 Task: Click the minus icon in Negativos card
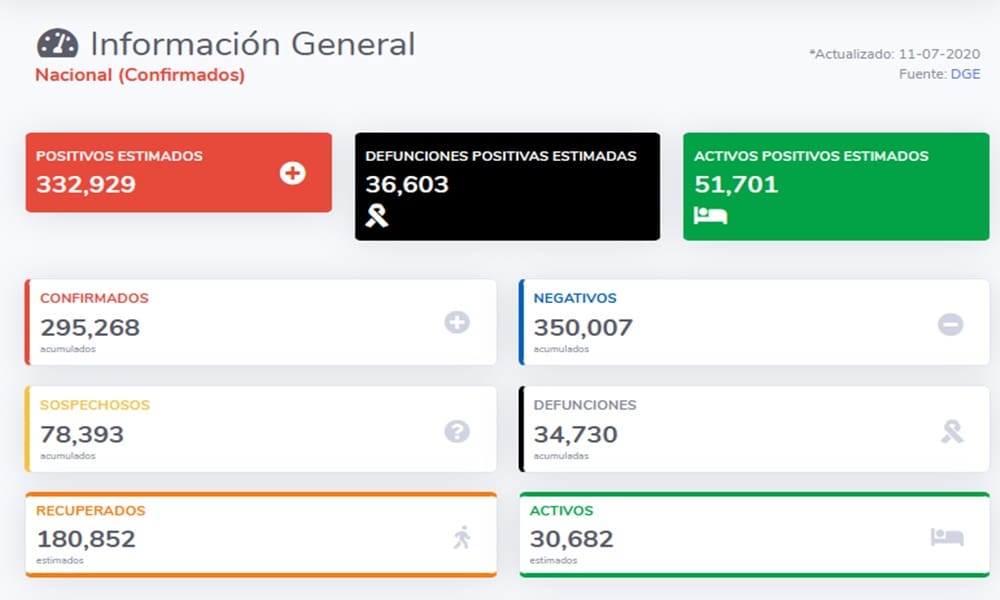point(950,324)
